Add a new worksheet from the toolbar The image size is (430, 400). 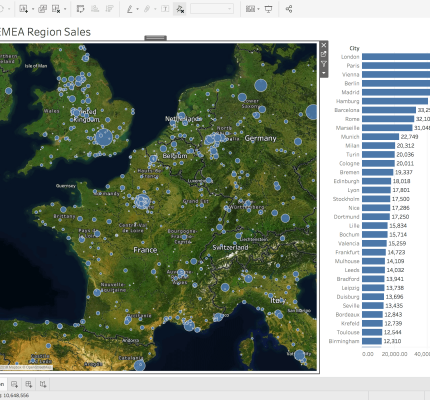[23, 9]
